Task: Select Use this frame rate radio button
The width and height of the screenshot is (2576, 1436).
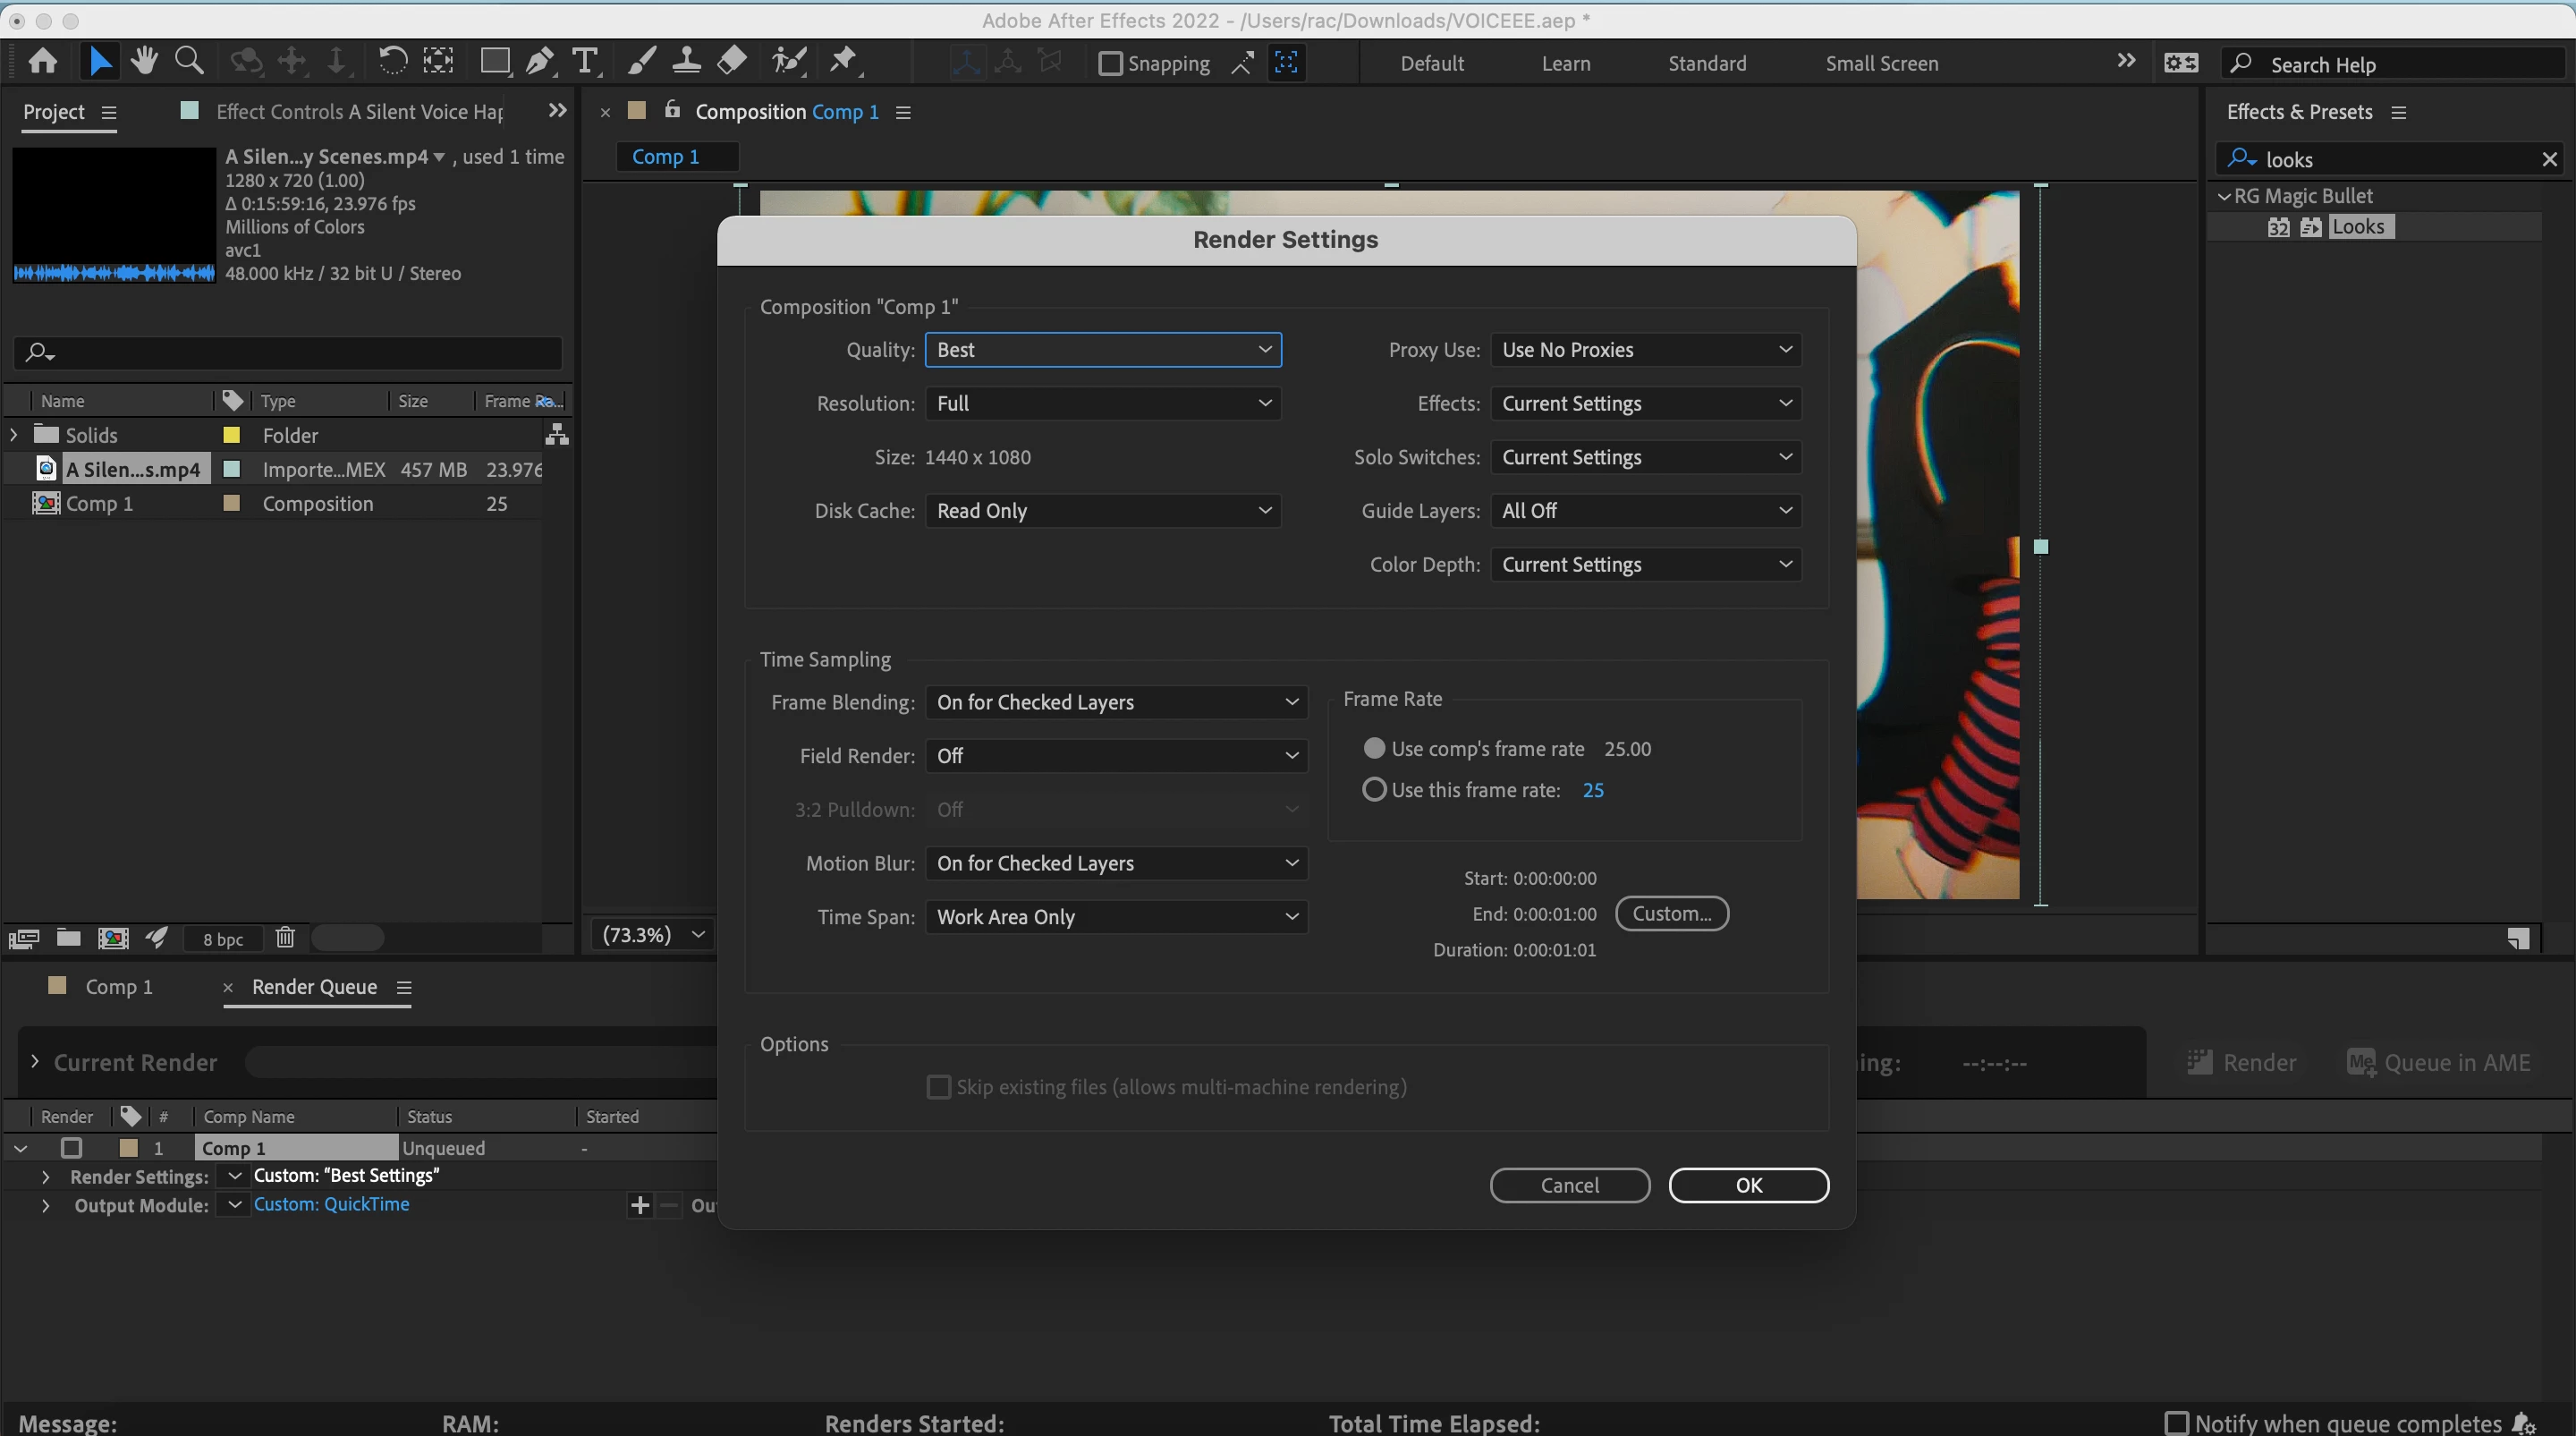Action: [x=1375, y=790]
